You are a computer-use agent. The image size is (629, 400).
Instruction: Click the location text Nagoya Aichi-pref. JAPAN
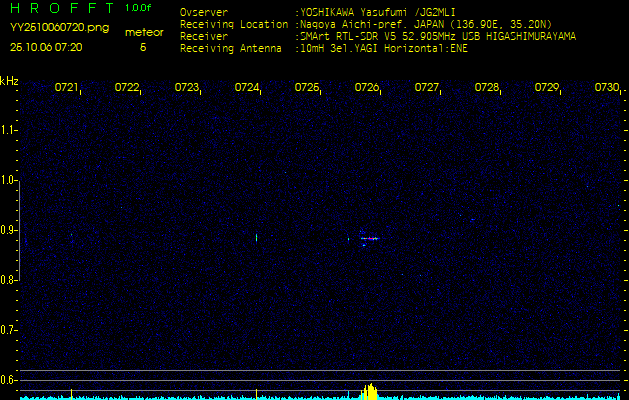pyautogui.click(x=373, y=24)
